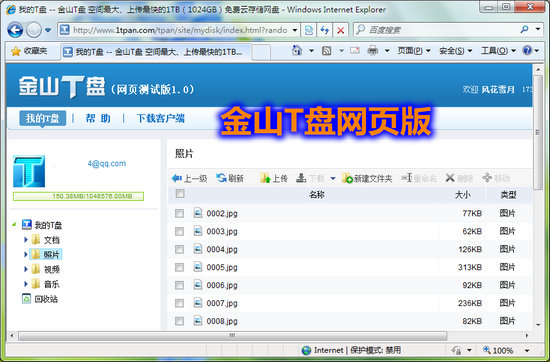Stop page loading with red X icon
The height and width of the screenshot is (362, 550).
(340, 30)
